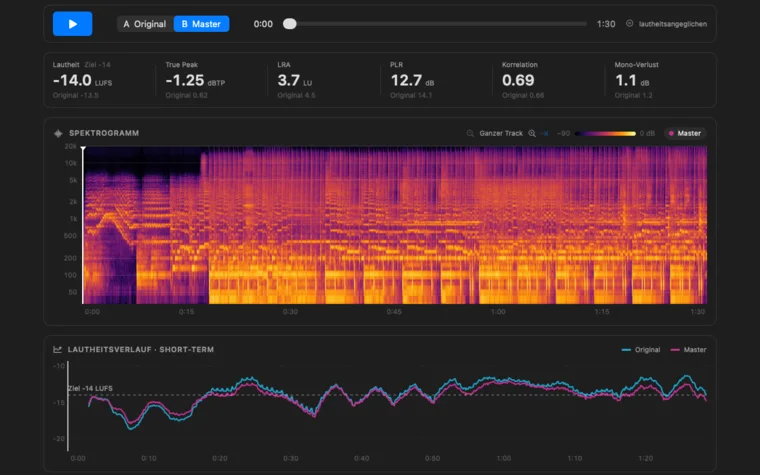Screen dimensions: 760x475
Task: Click the True Peak value -1.25 dBTP
Action: [x=195, y=80]
